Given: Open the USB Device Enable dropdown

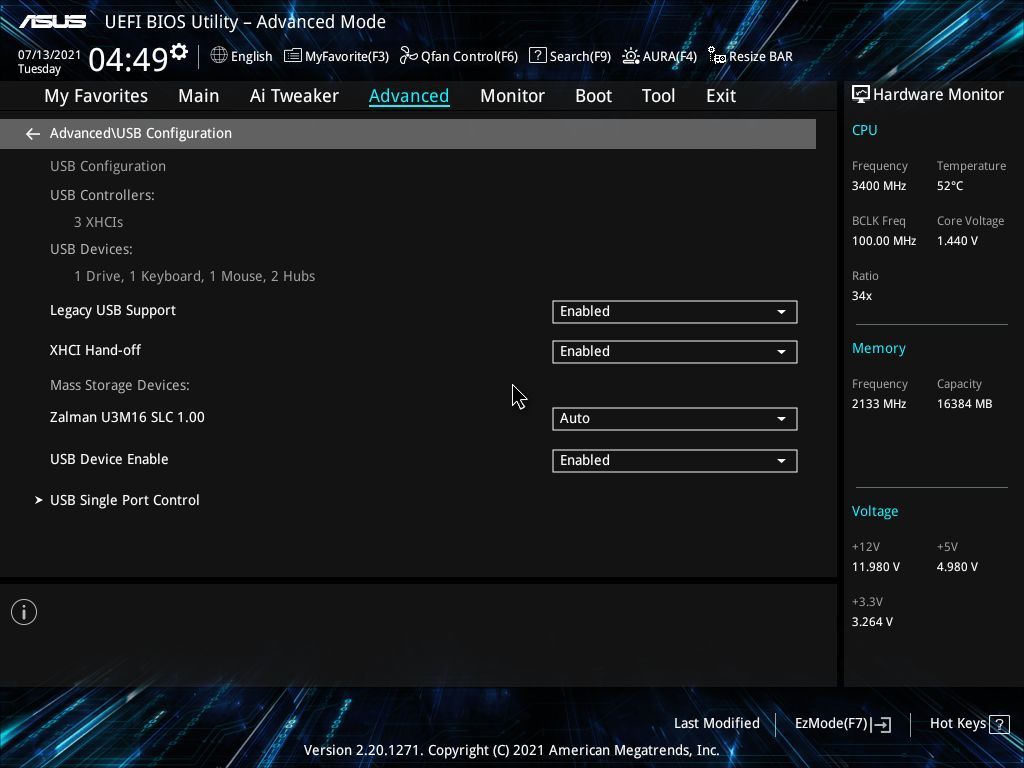Looking at the screenshot, I should click(675, 460).
